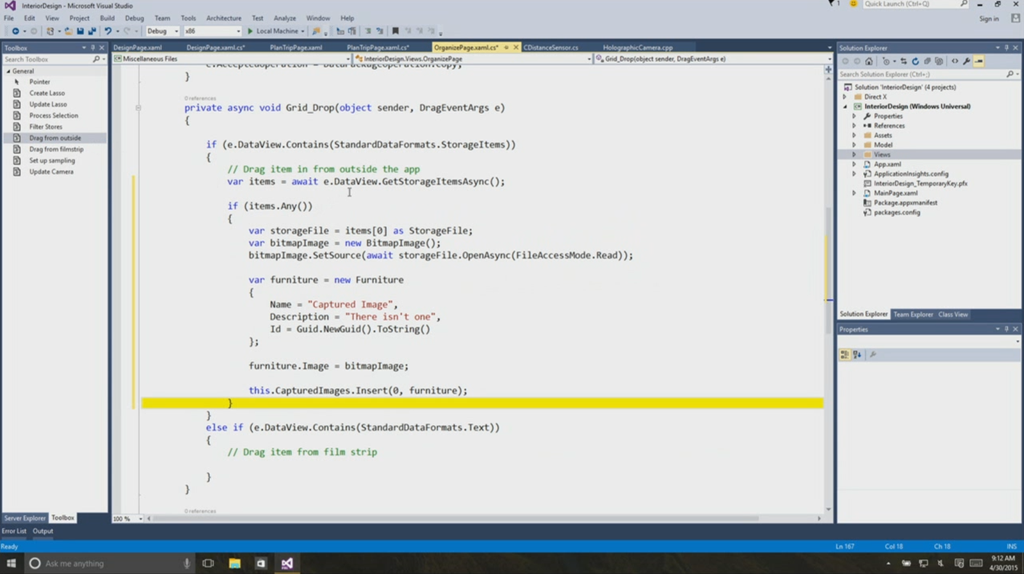Toggle Preview Selected Items in Solution Explorer
This screenshot has width=1024, height=574.
tap(979, 61)
